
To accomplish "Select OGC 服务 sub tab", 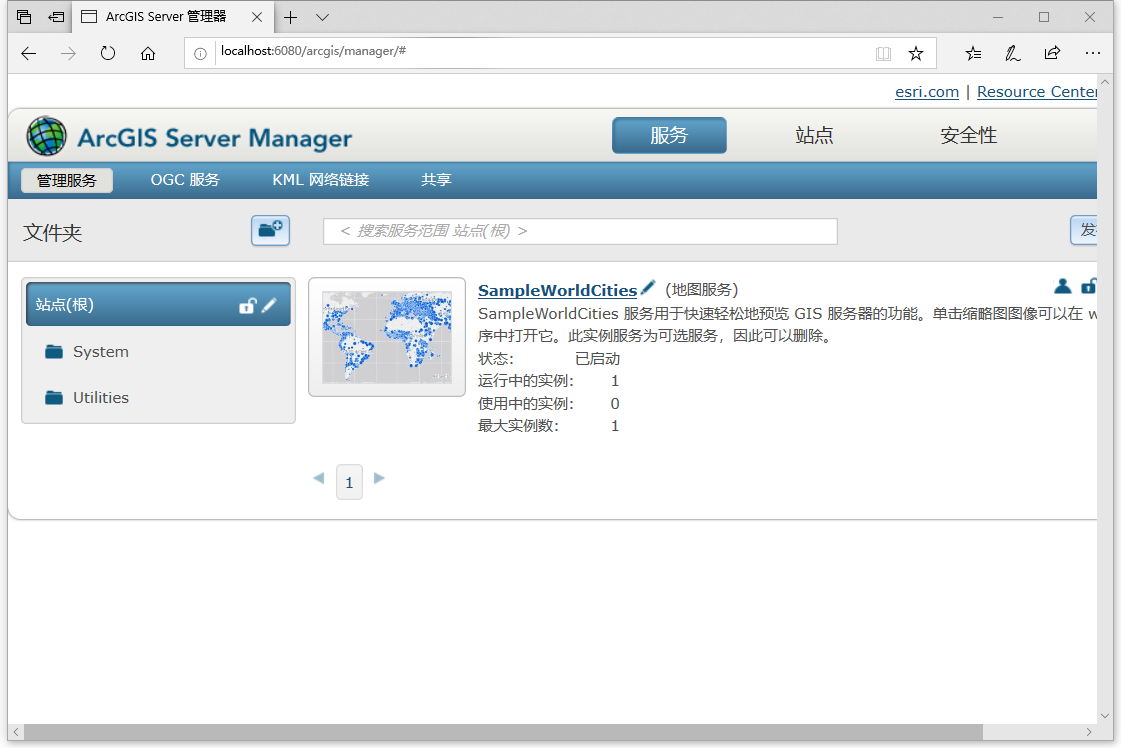I will 185,180.
